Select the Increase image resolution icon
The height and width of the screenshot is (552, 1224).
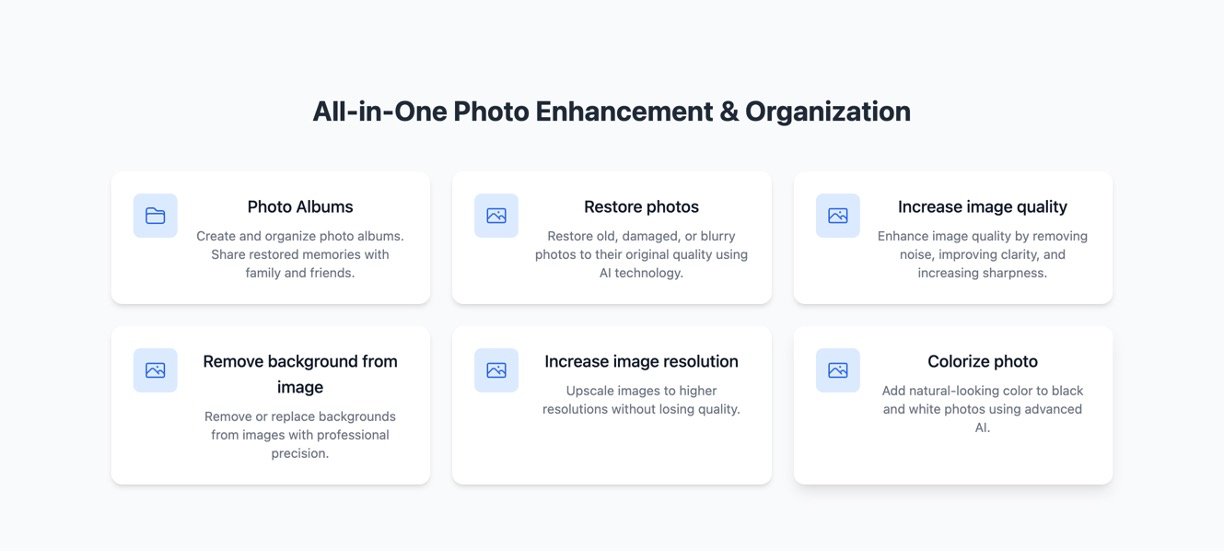coord(496,370)
